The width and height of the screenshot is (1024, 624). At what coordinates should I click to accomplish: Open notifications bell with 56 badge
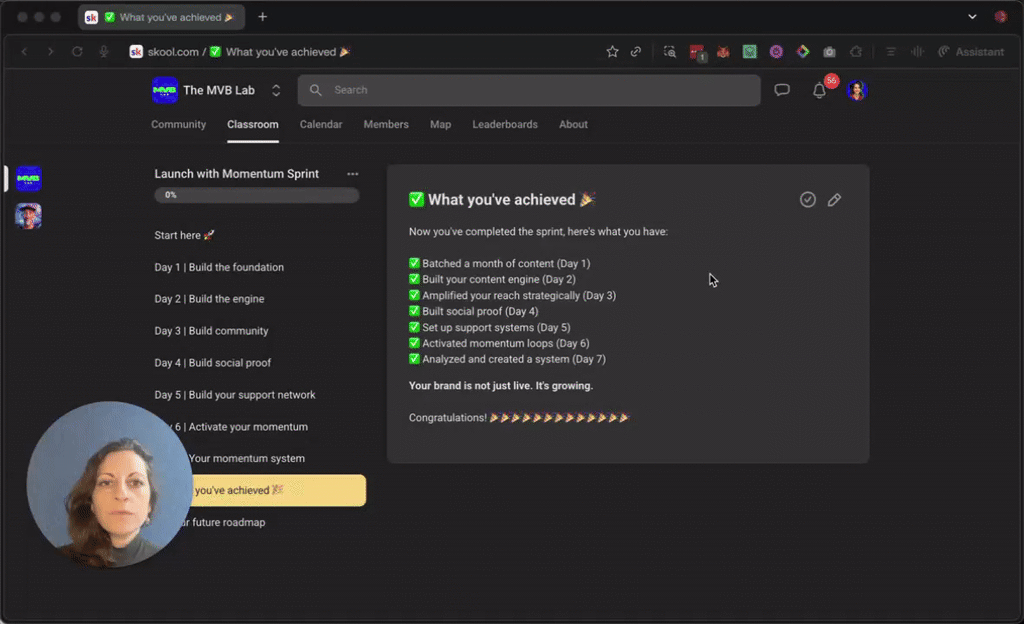tap(819, 90)
